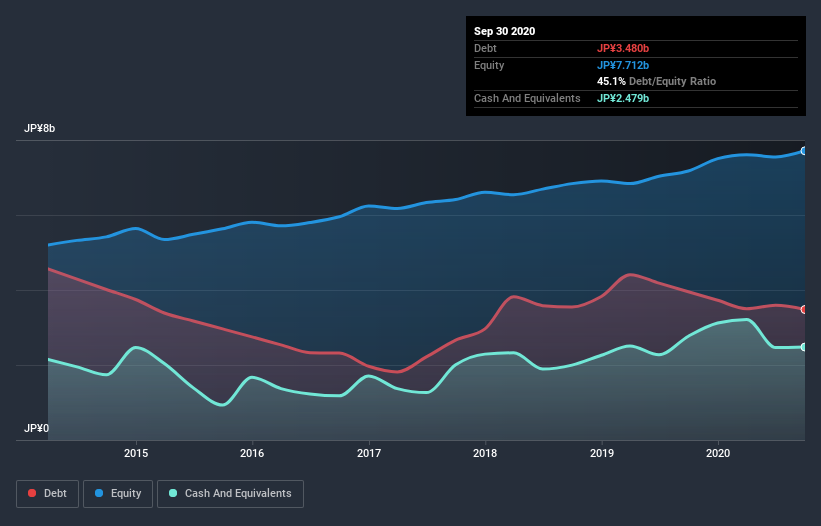Click the 2018 x-axis label
This screenshot has height=526, width=821.
tap(485, 453)
